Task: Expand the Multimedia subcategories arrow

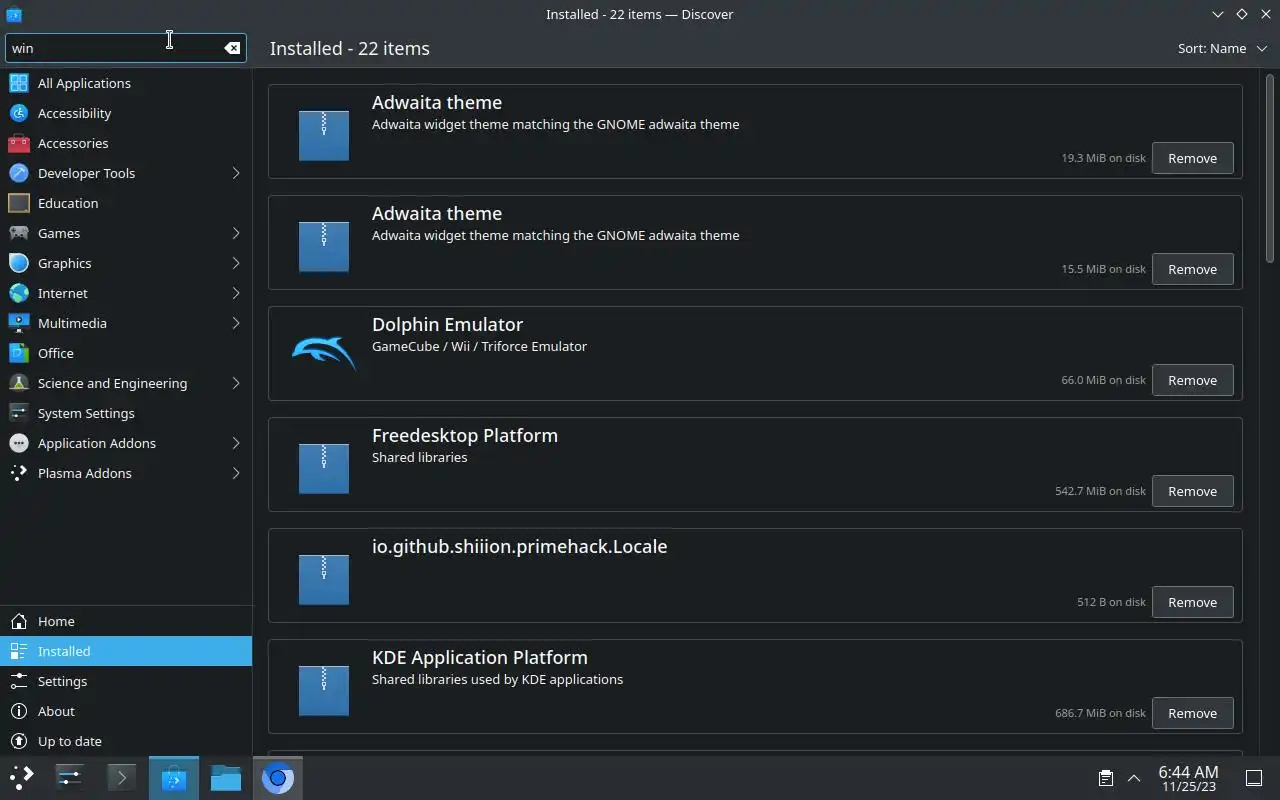Action: (236, 323)
